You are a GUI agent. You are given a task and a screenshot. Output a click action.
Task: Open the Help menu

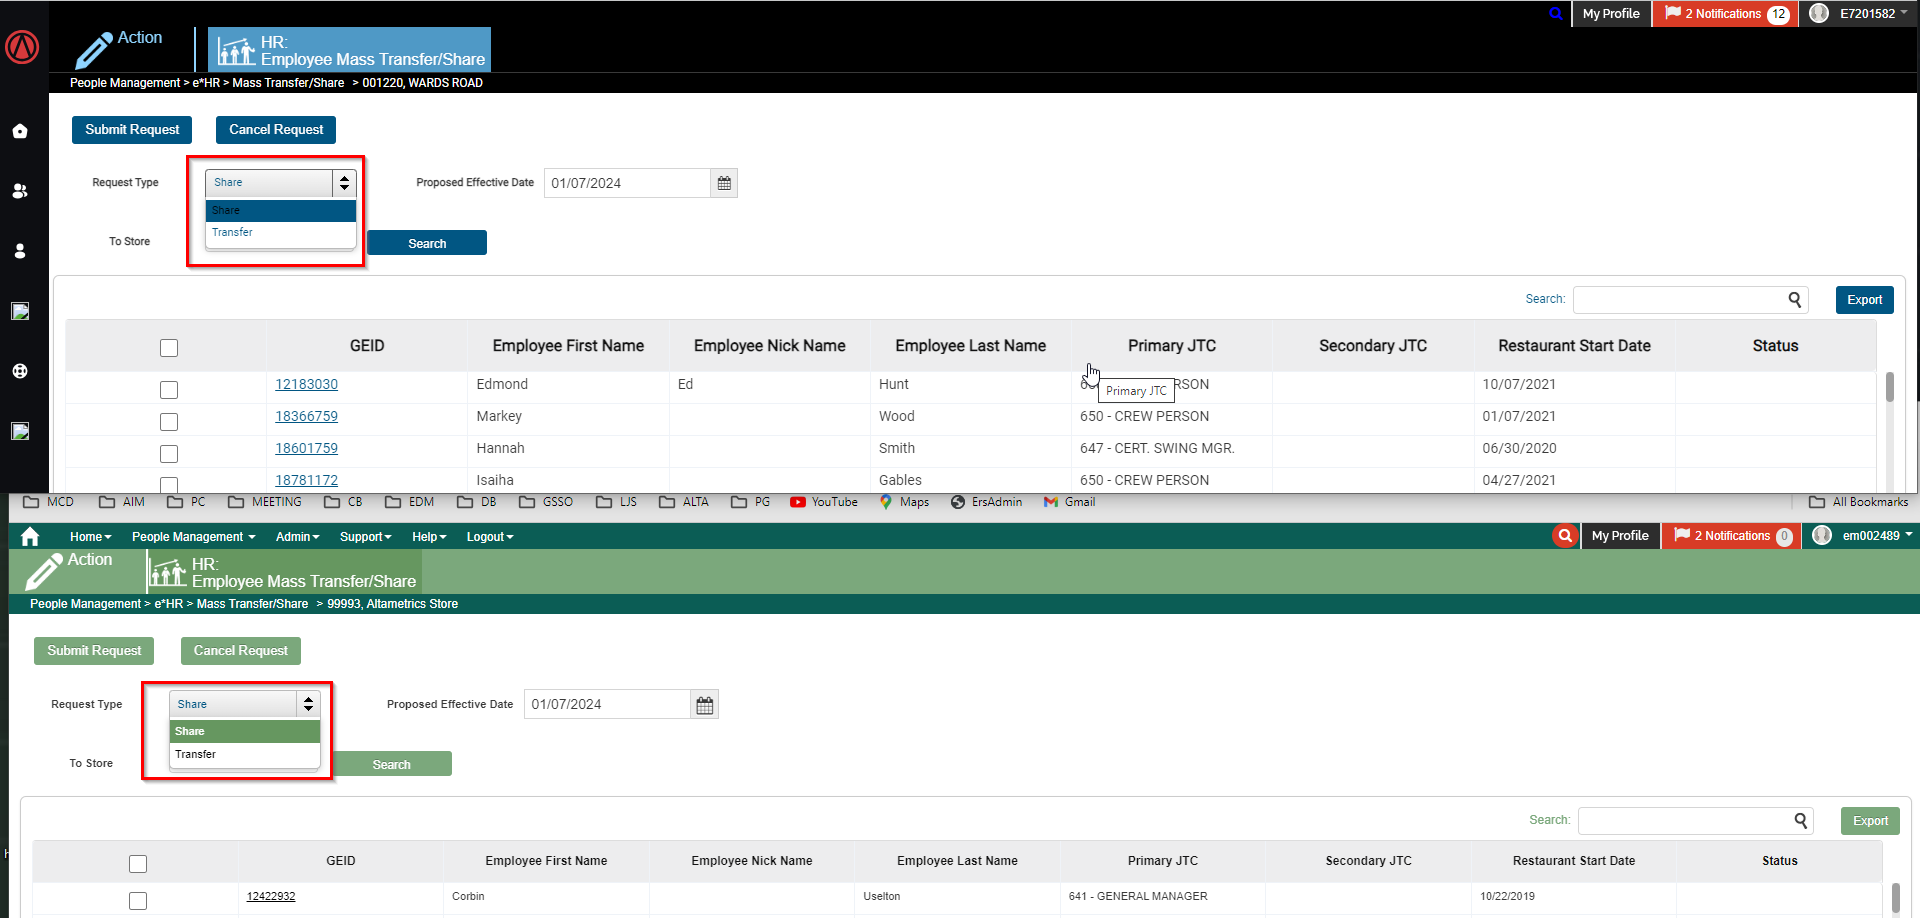click(x=429, y=537)
